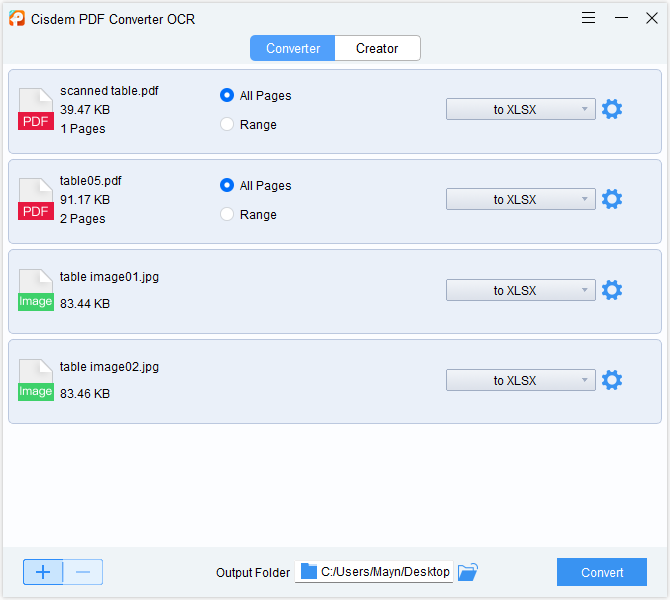Click the 83.46 KB size text

click(85, 394)
